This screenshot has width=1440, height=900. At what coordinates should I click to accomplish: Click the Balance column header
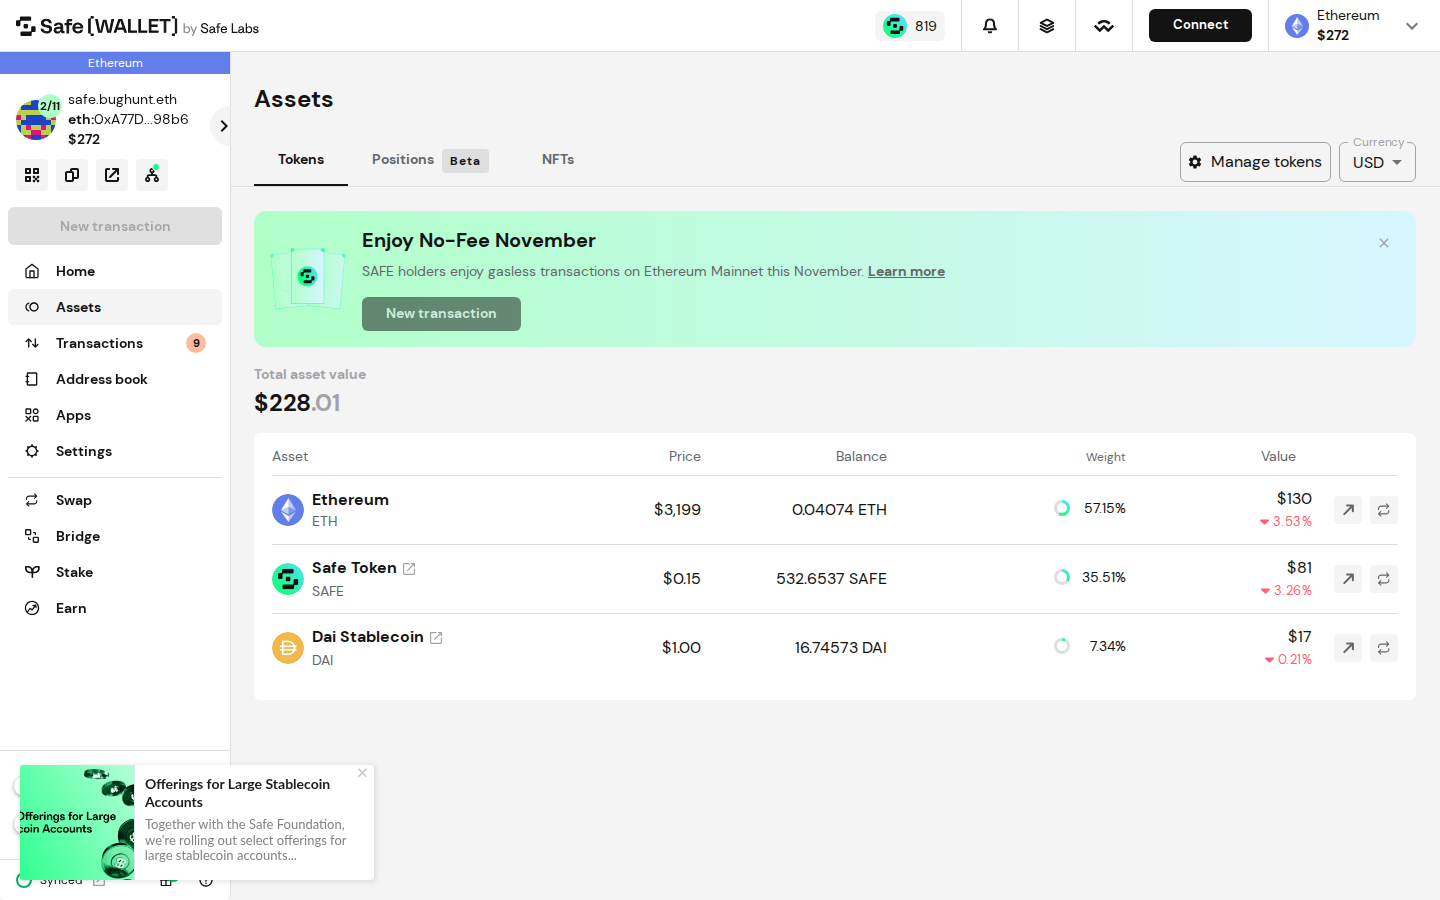(x=861, y=456)
